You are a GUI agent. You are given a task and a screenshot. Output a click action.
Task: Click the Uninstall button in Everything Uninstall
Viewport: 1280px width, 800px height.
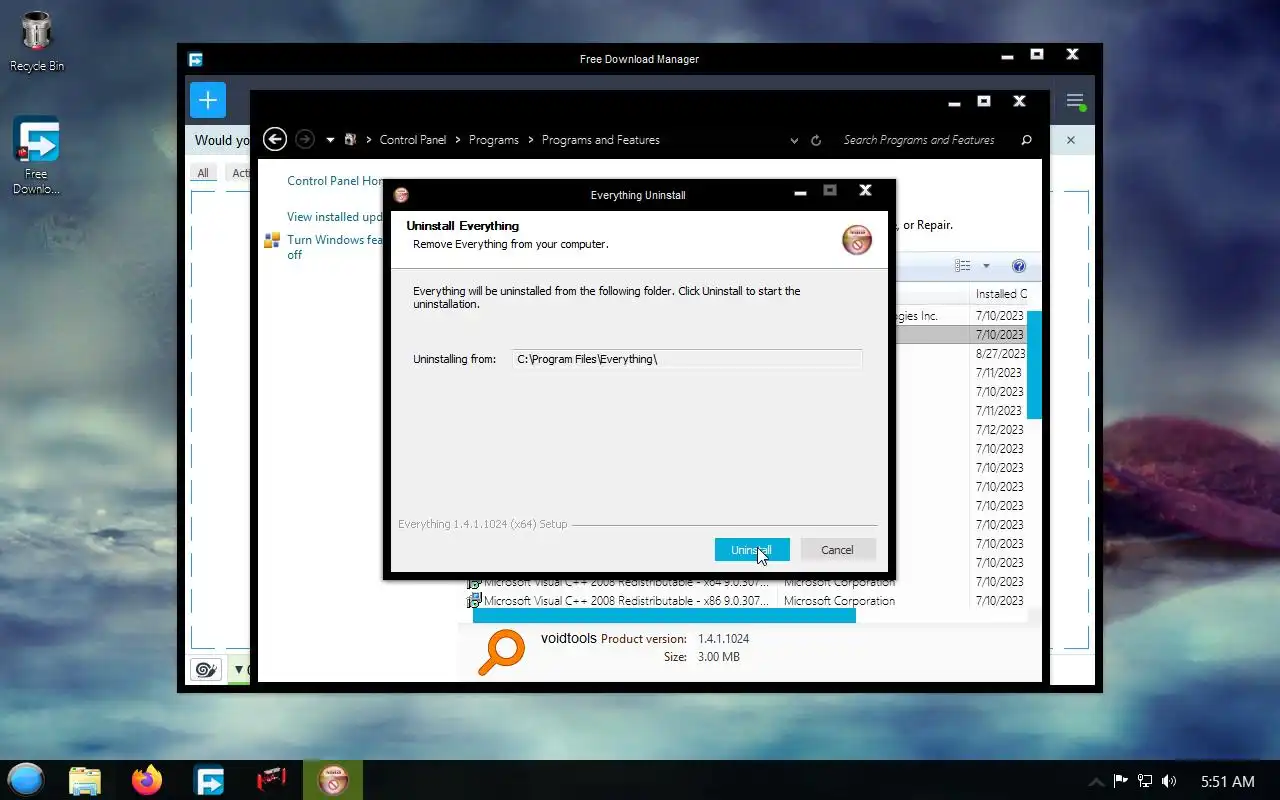(x=752, y=550)
